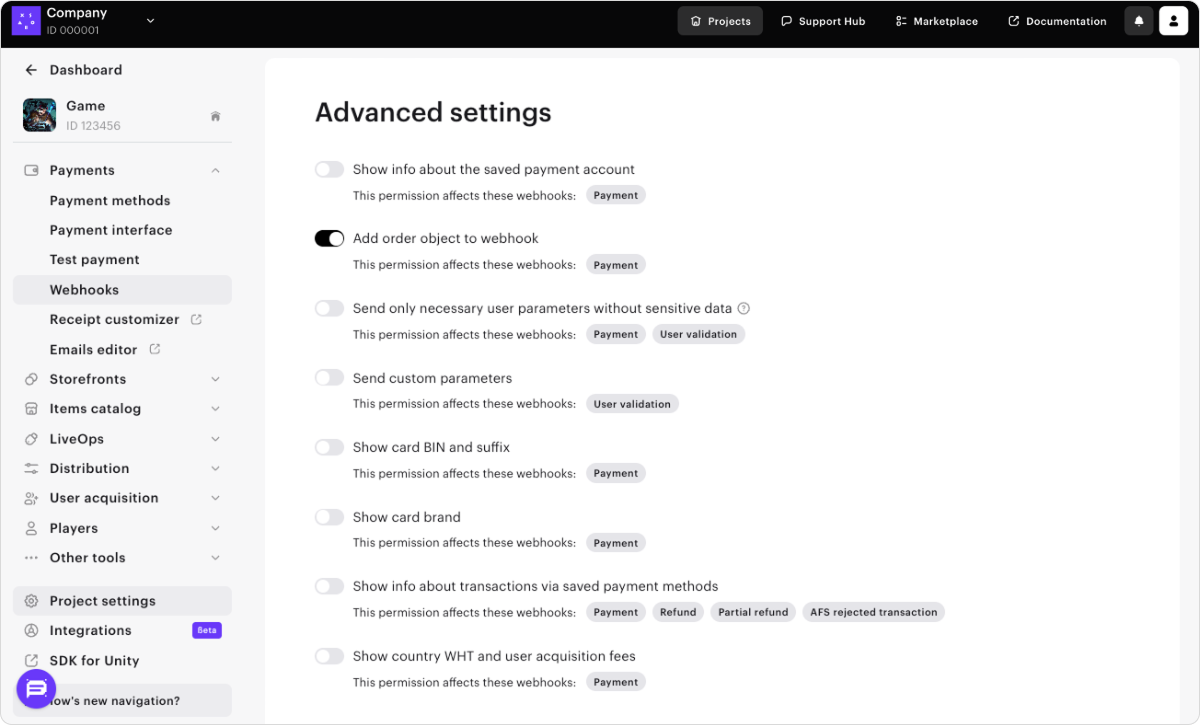Disable Add order object to webhook toggle

[329, 238]
